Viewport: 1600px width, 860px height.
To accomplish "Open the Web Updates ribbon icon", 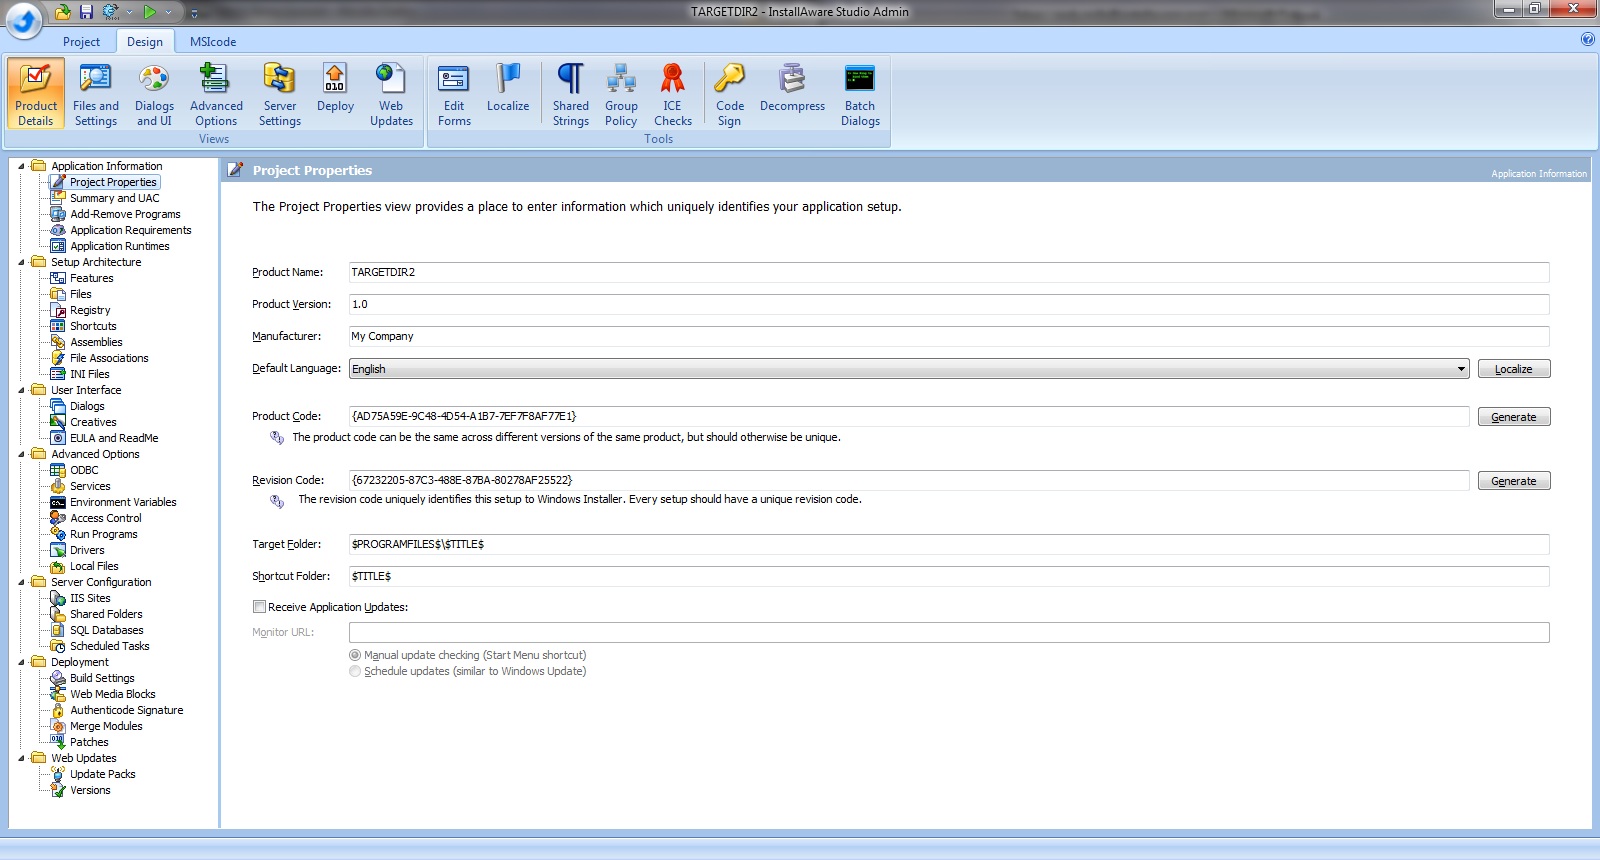I will pos(391,94).
